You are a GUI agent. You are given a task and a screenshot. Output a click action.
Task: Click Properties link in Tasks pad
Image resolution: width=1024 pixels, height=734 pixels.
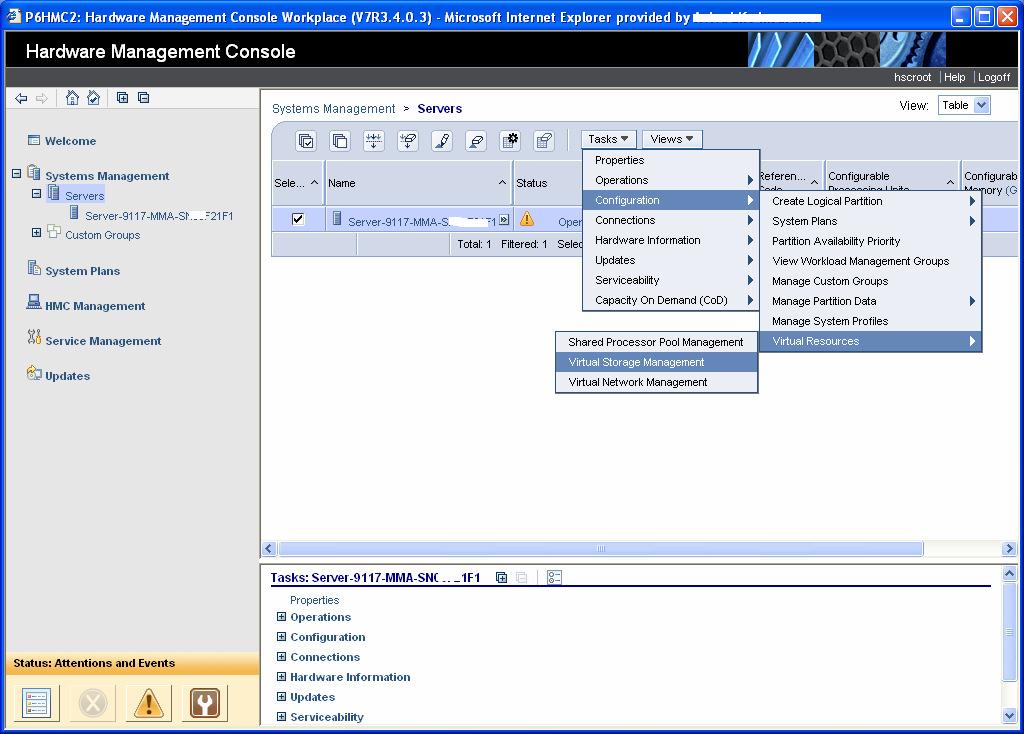(314, 600)
